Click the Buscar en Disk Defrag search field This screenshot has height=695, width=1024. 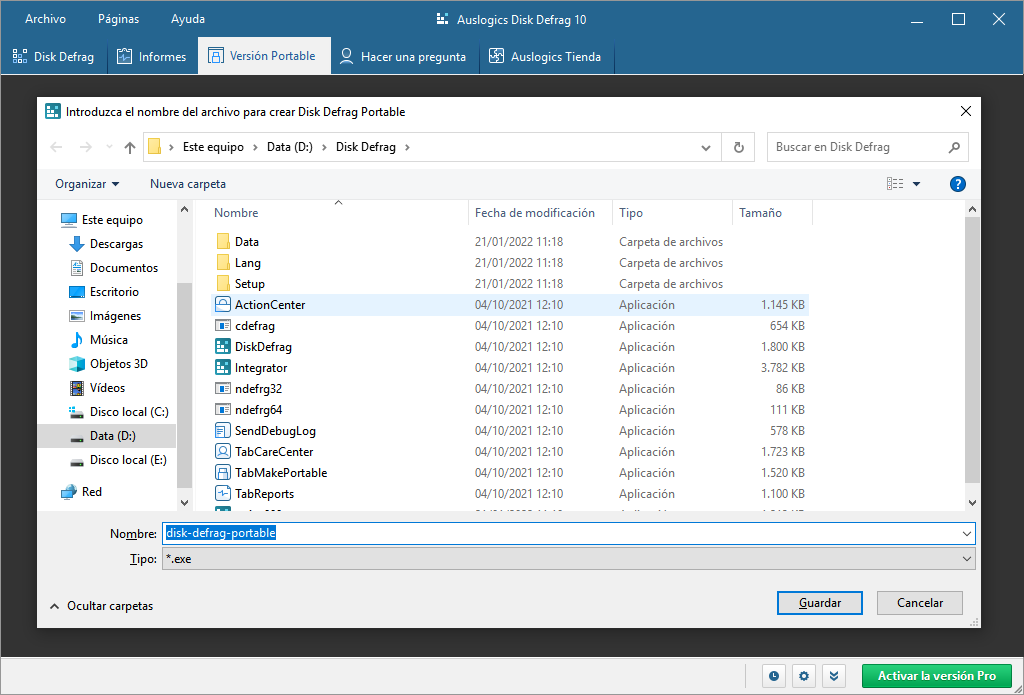pyautogui.click(x=860, y=147)
